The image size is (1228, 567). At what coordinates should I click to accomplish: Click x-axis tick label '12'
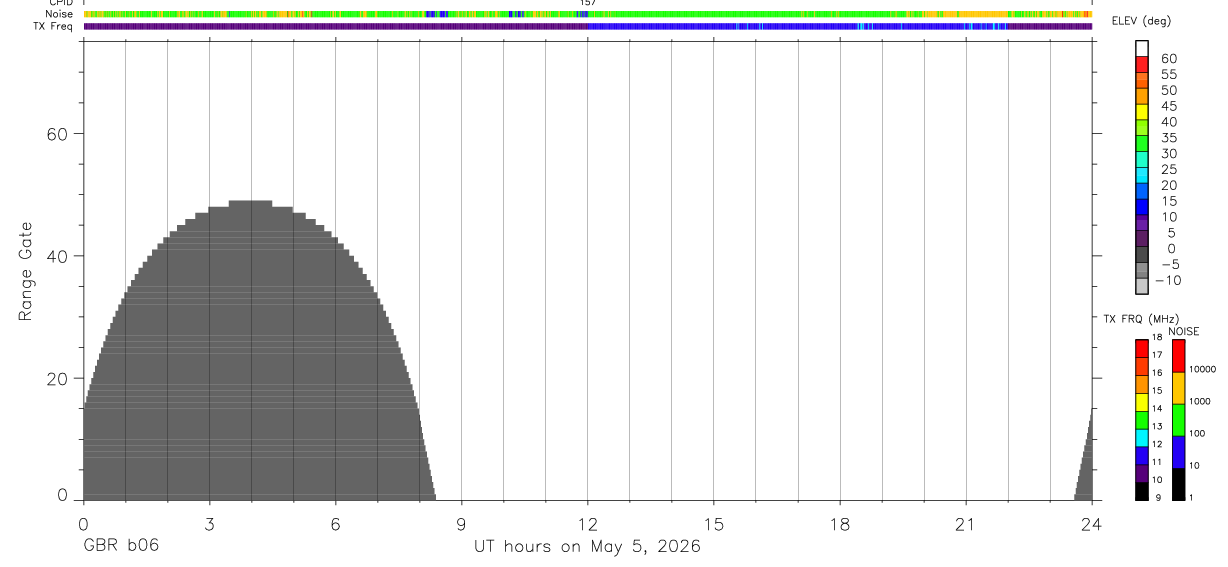[587, 524]
